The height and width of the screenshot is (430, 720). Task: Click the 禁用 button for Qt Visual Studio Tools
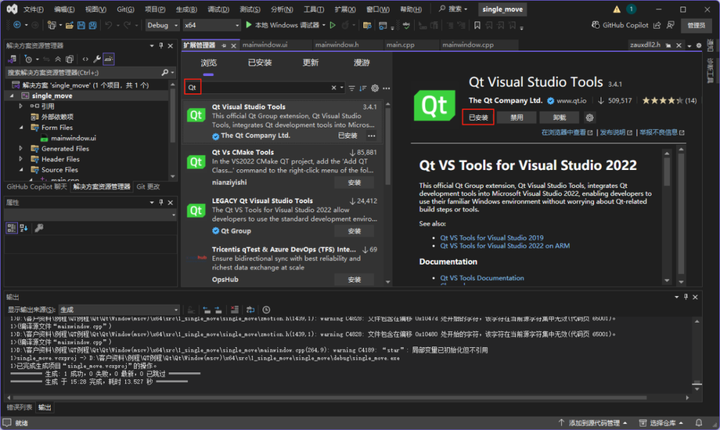[517, 118]
